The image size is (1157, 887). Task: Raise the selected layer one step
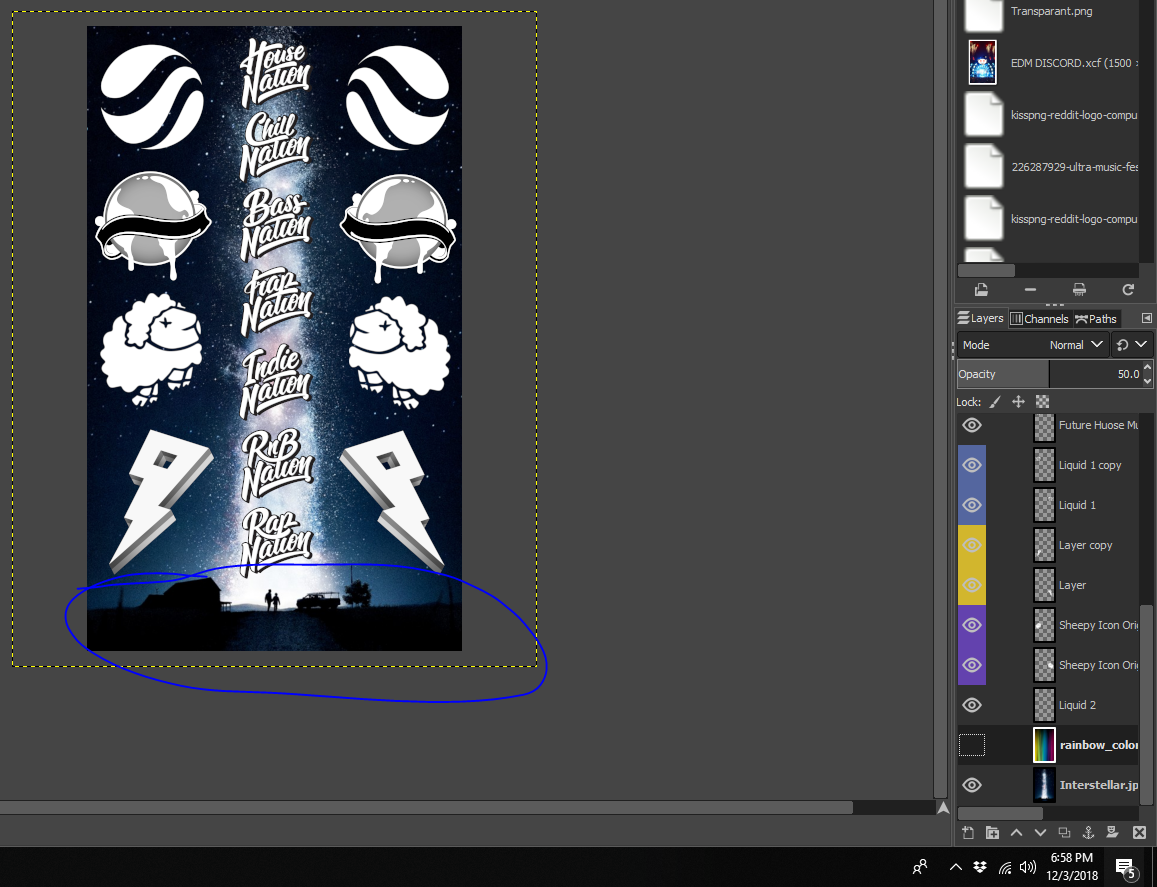(1016, 832)
